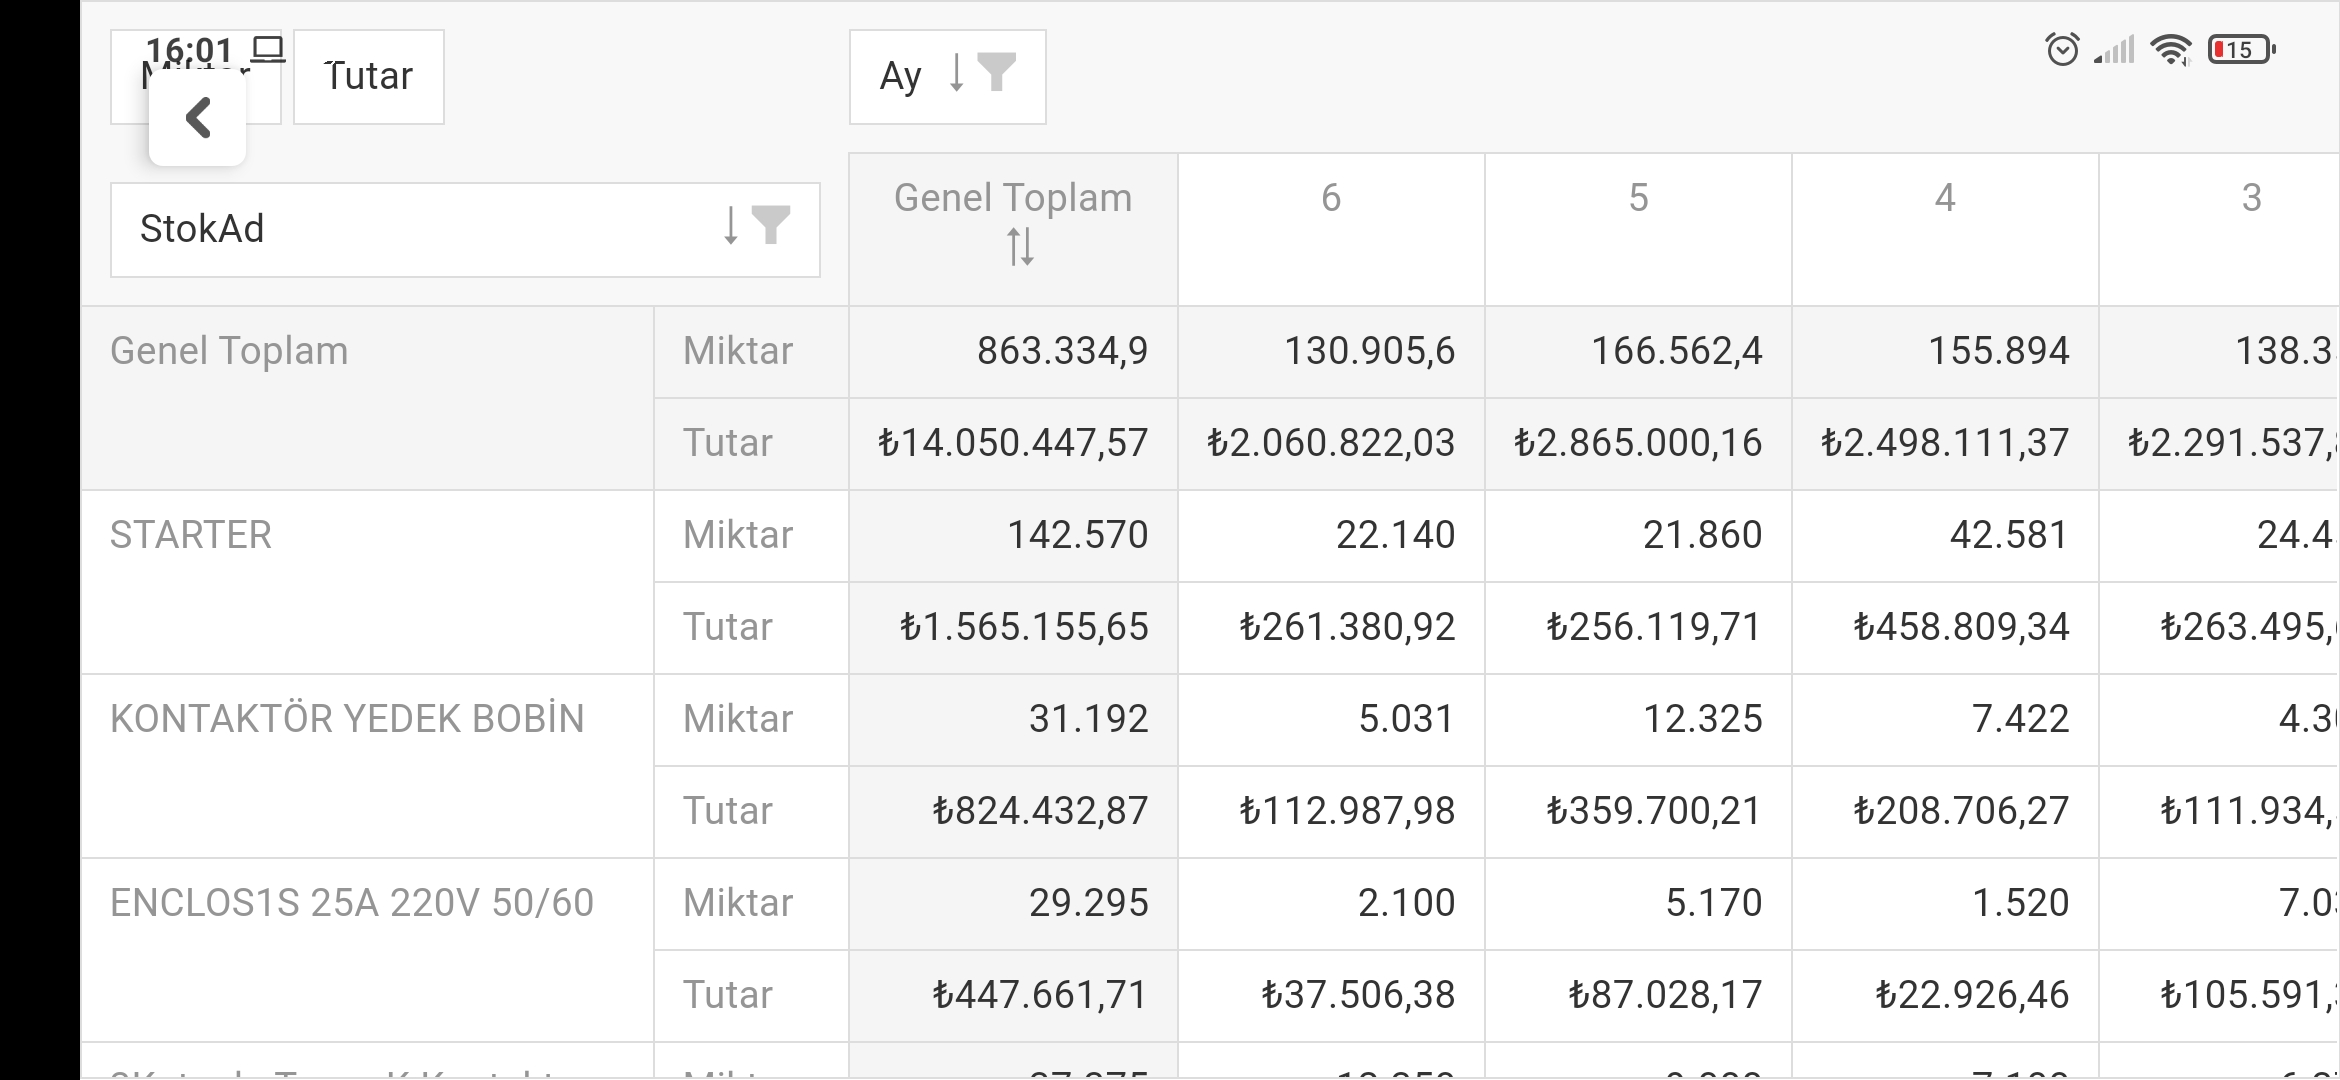
Task: Tap the cellular signal icon
Action: (x=2115, y=49)
